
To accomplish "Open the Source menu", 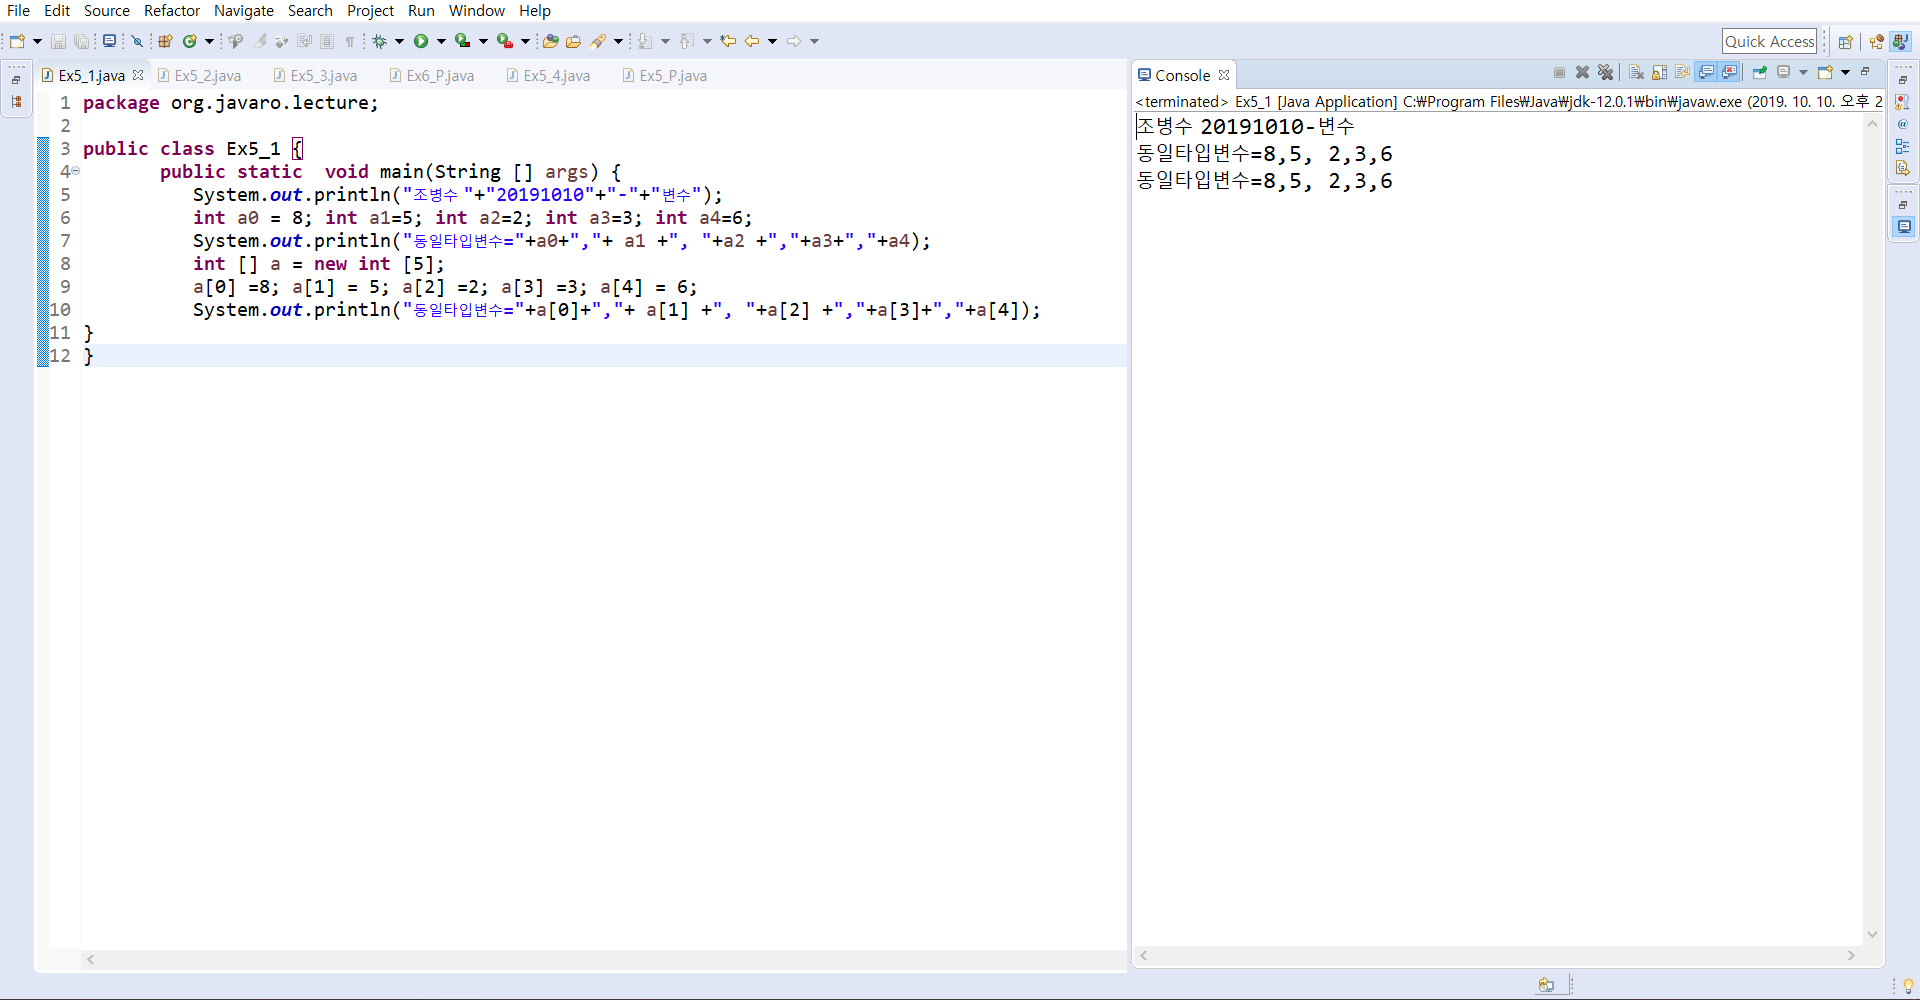I will coord(107,10).
